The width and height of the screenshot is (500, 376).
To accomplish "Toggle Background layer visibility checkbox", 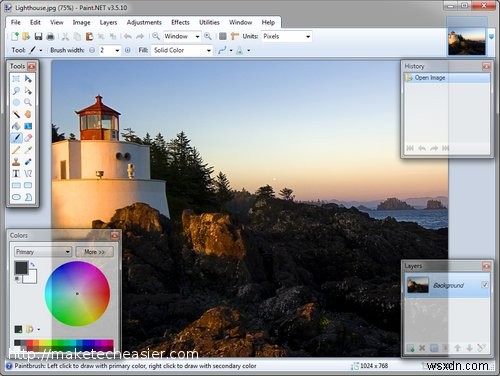I will 485,285.
